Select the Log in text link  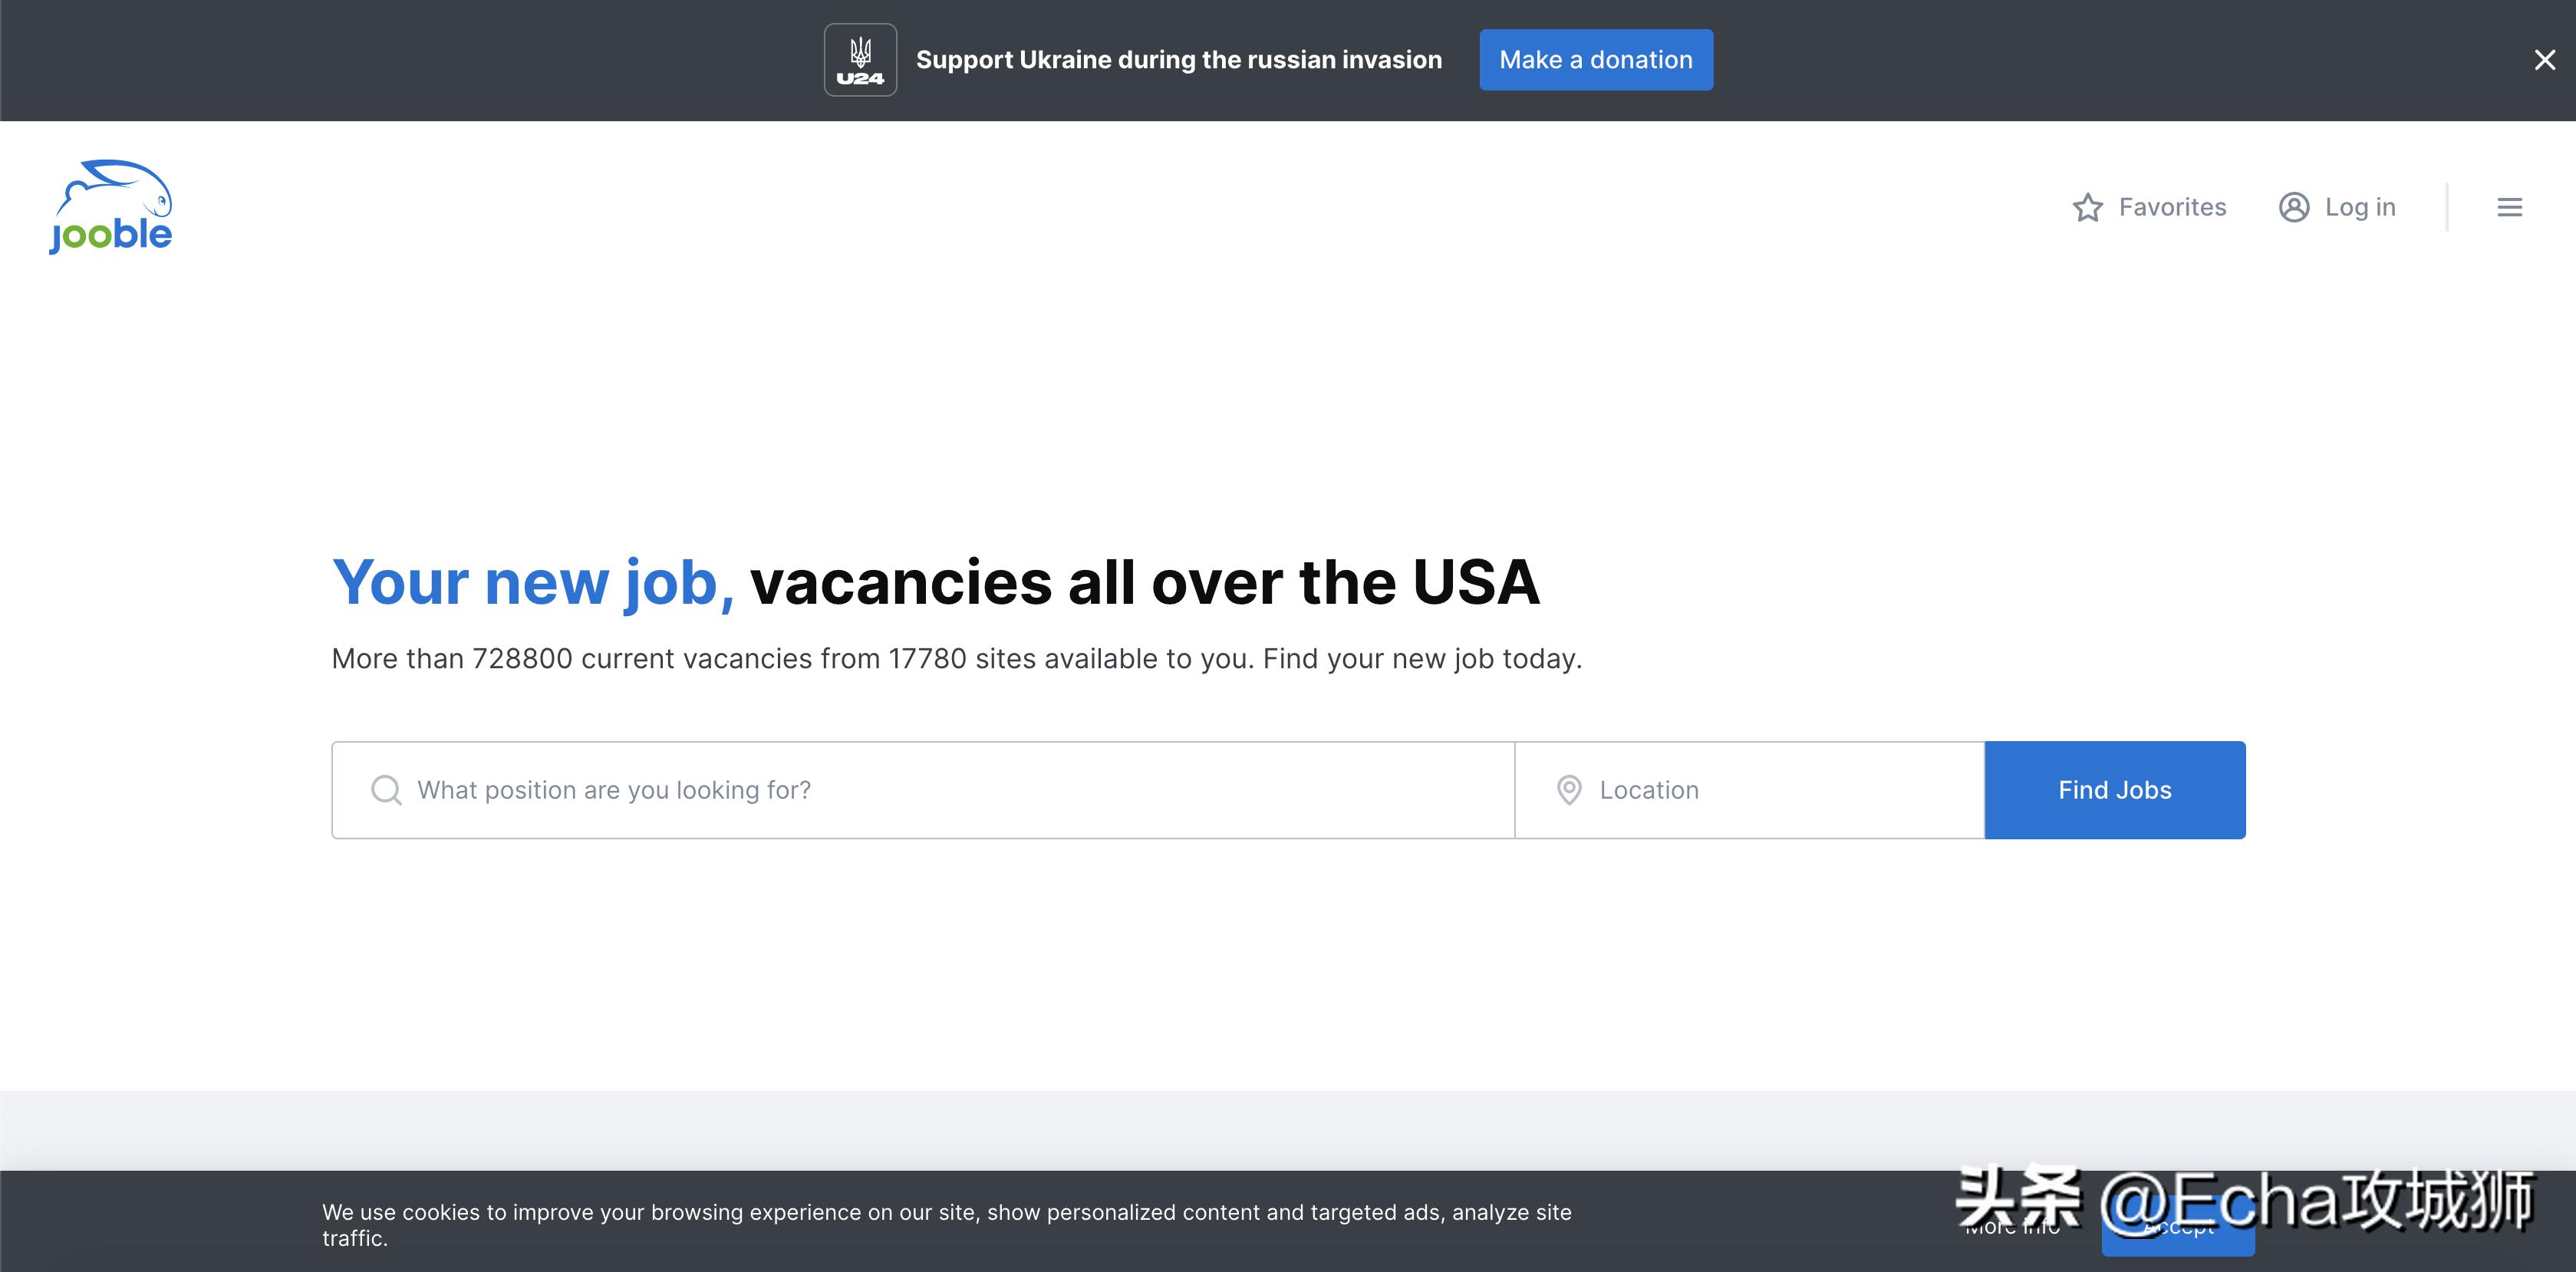tap(2360, 207)
